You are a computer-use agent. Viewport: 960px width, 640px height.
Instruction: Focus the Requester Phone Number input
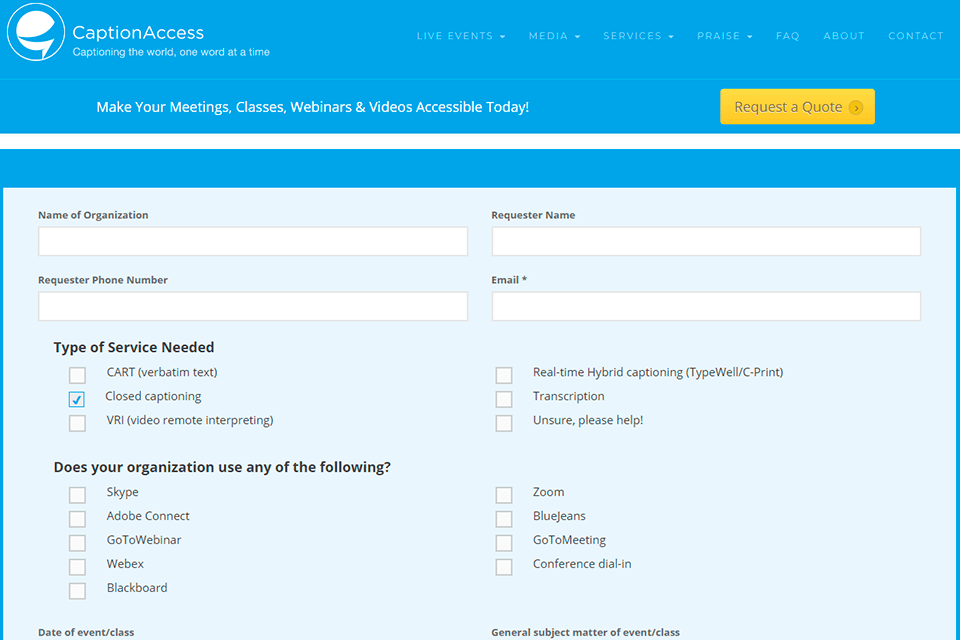253,306
